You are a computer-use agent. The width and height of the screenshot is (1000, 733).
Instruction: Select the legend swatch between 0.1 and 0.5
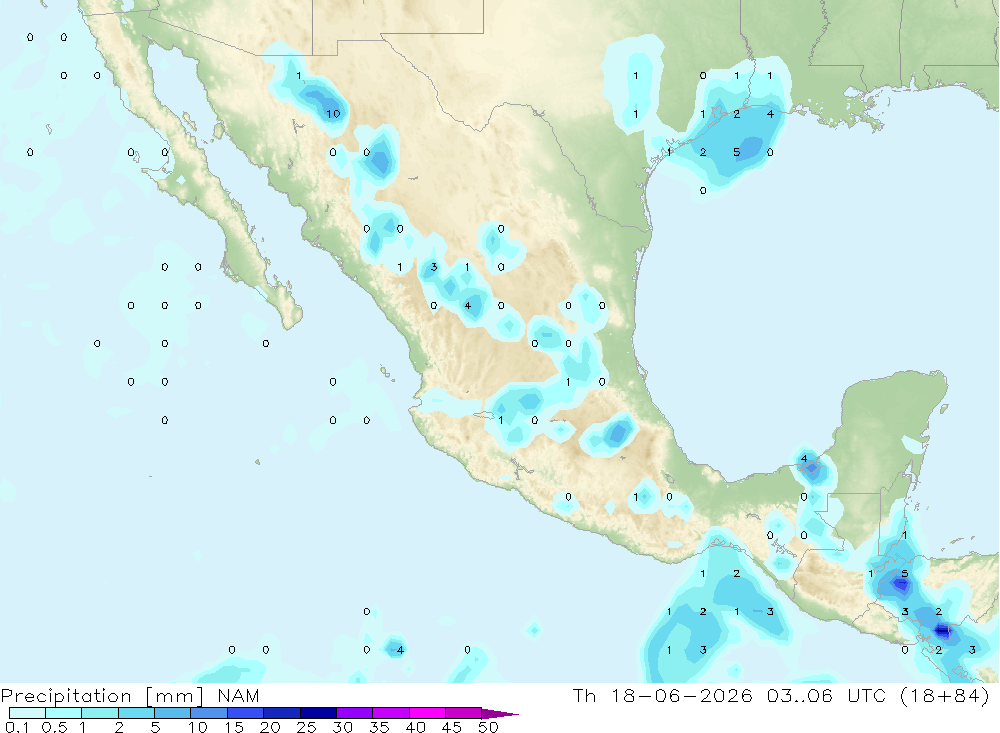point(27,713)
